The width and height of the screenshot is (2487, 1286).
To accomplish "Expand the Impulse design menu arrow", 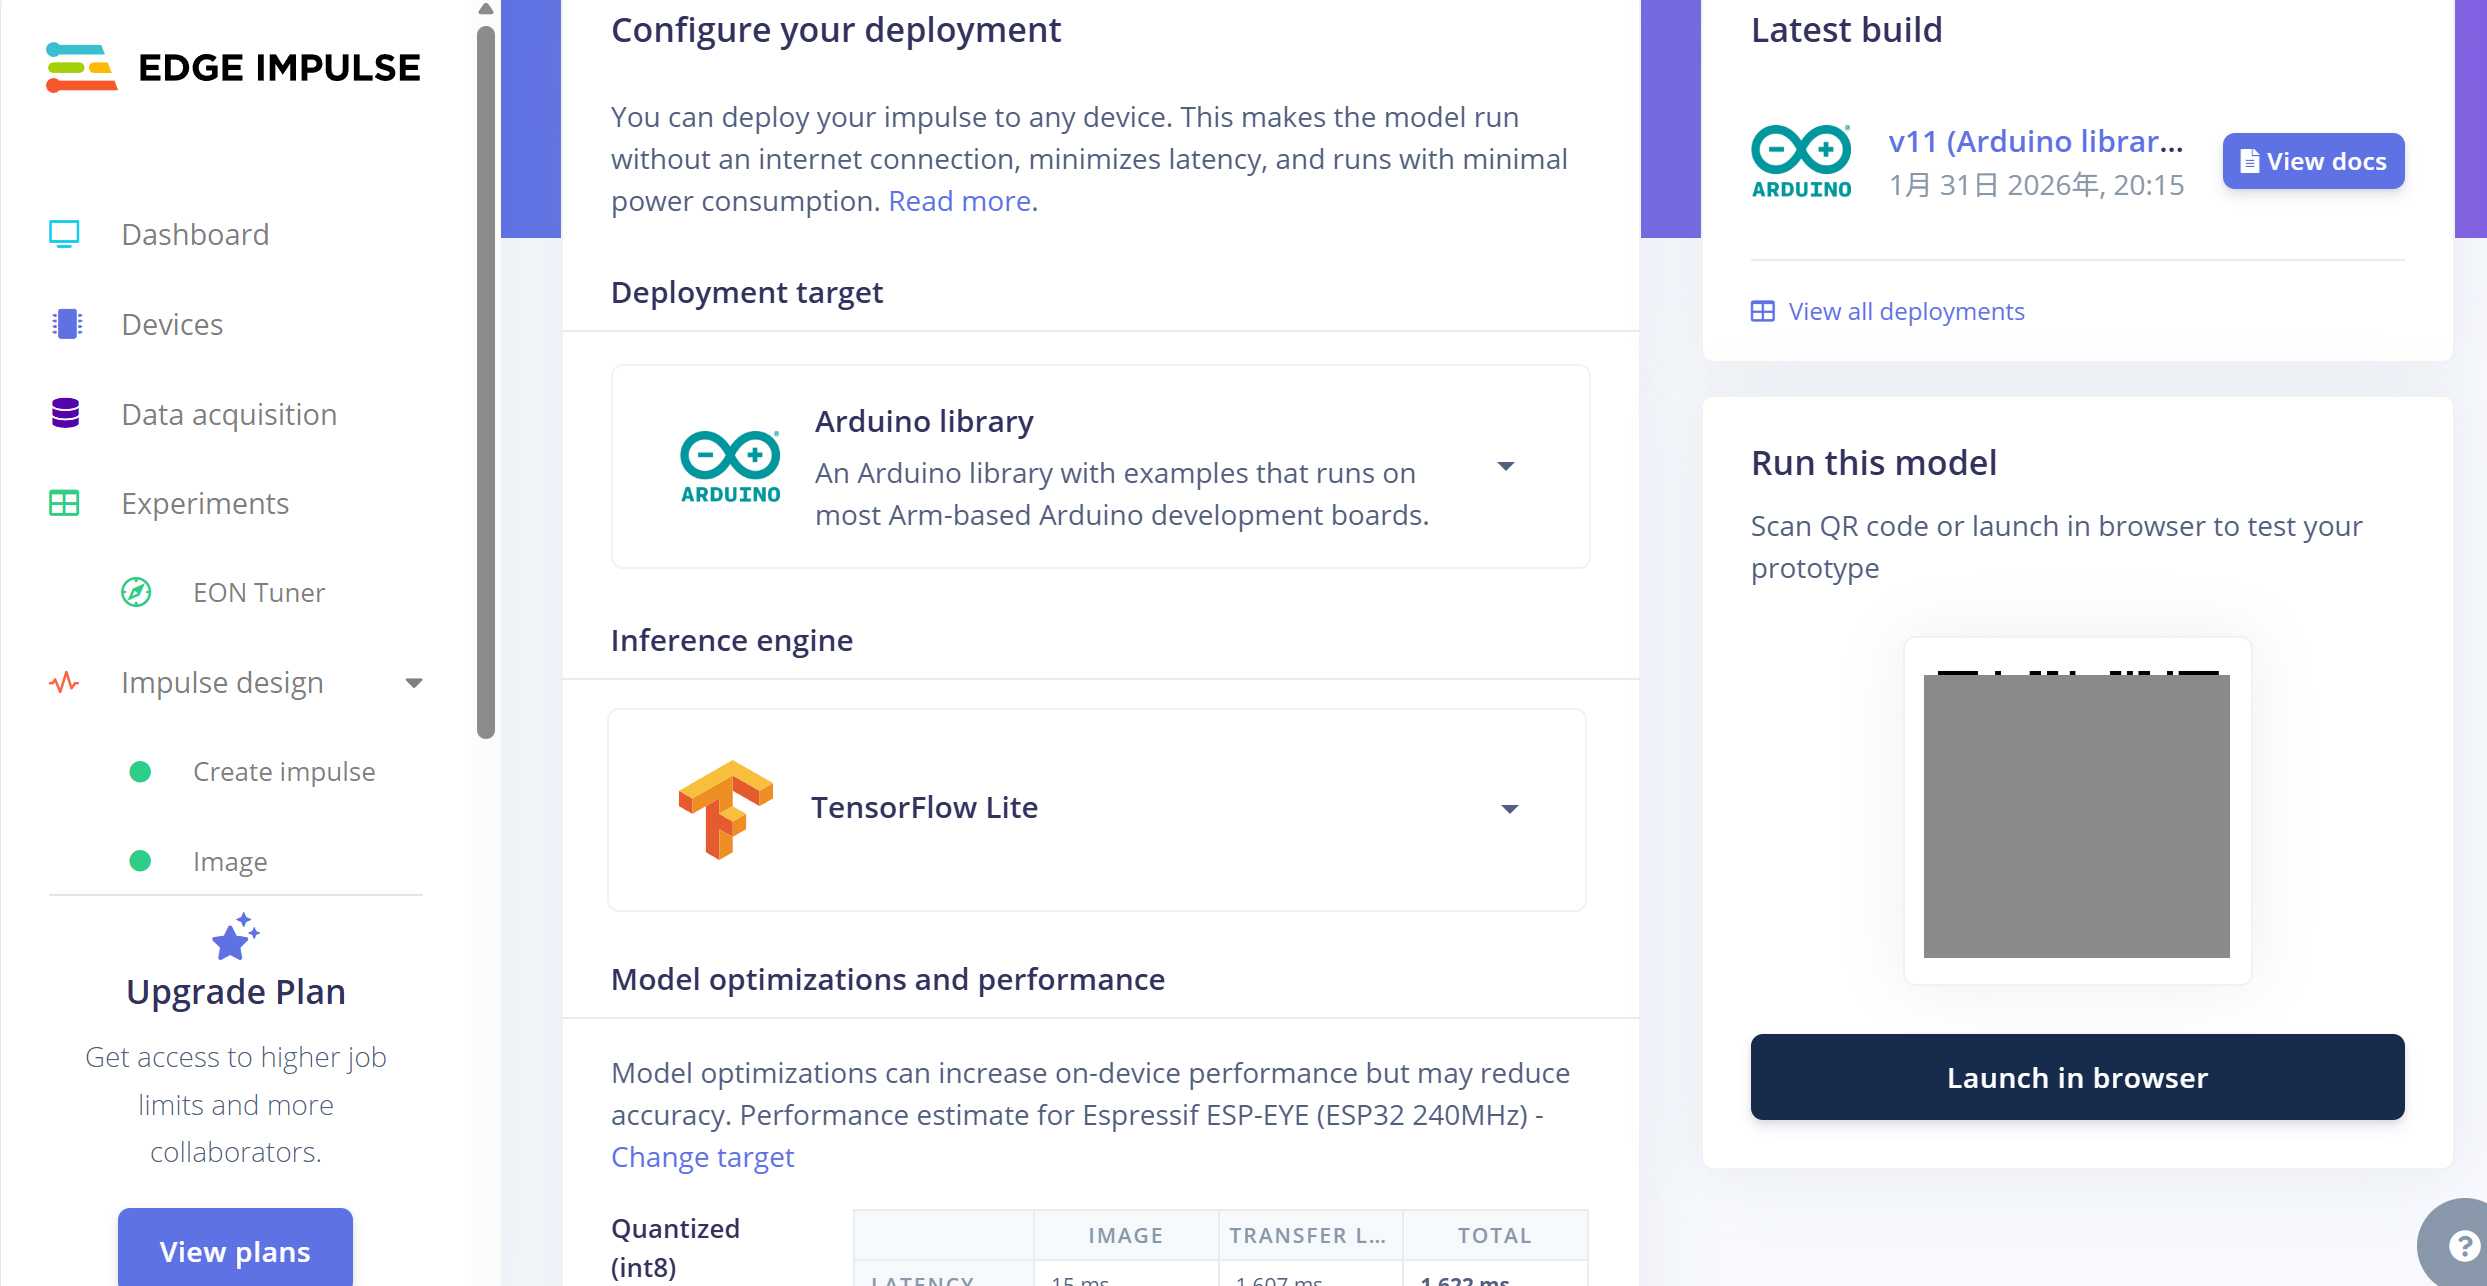I will tap(414, 683).
